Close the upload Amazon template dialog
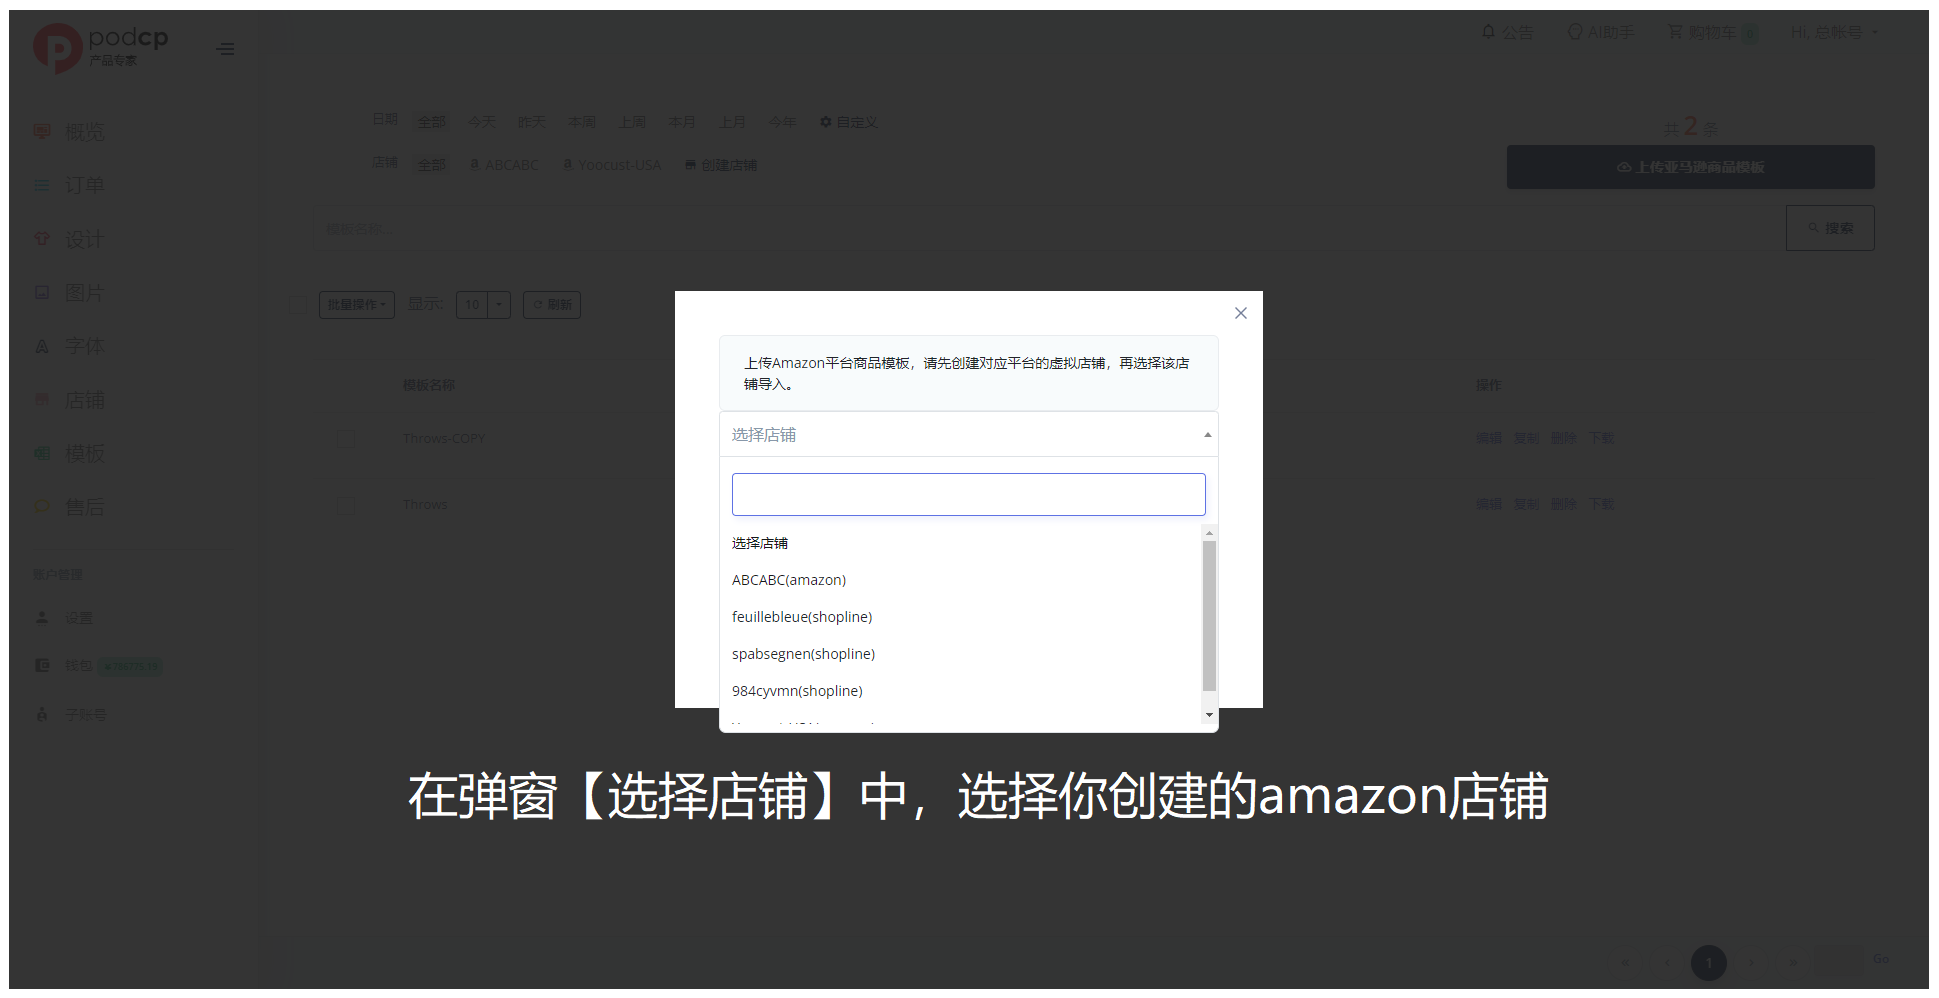Screen dimensions: 1939x998 tap(1240, 313)
